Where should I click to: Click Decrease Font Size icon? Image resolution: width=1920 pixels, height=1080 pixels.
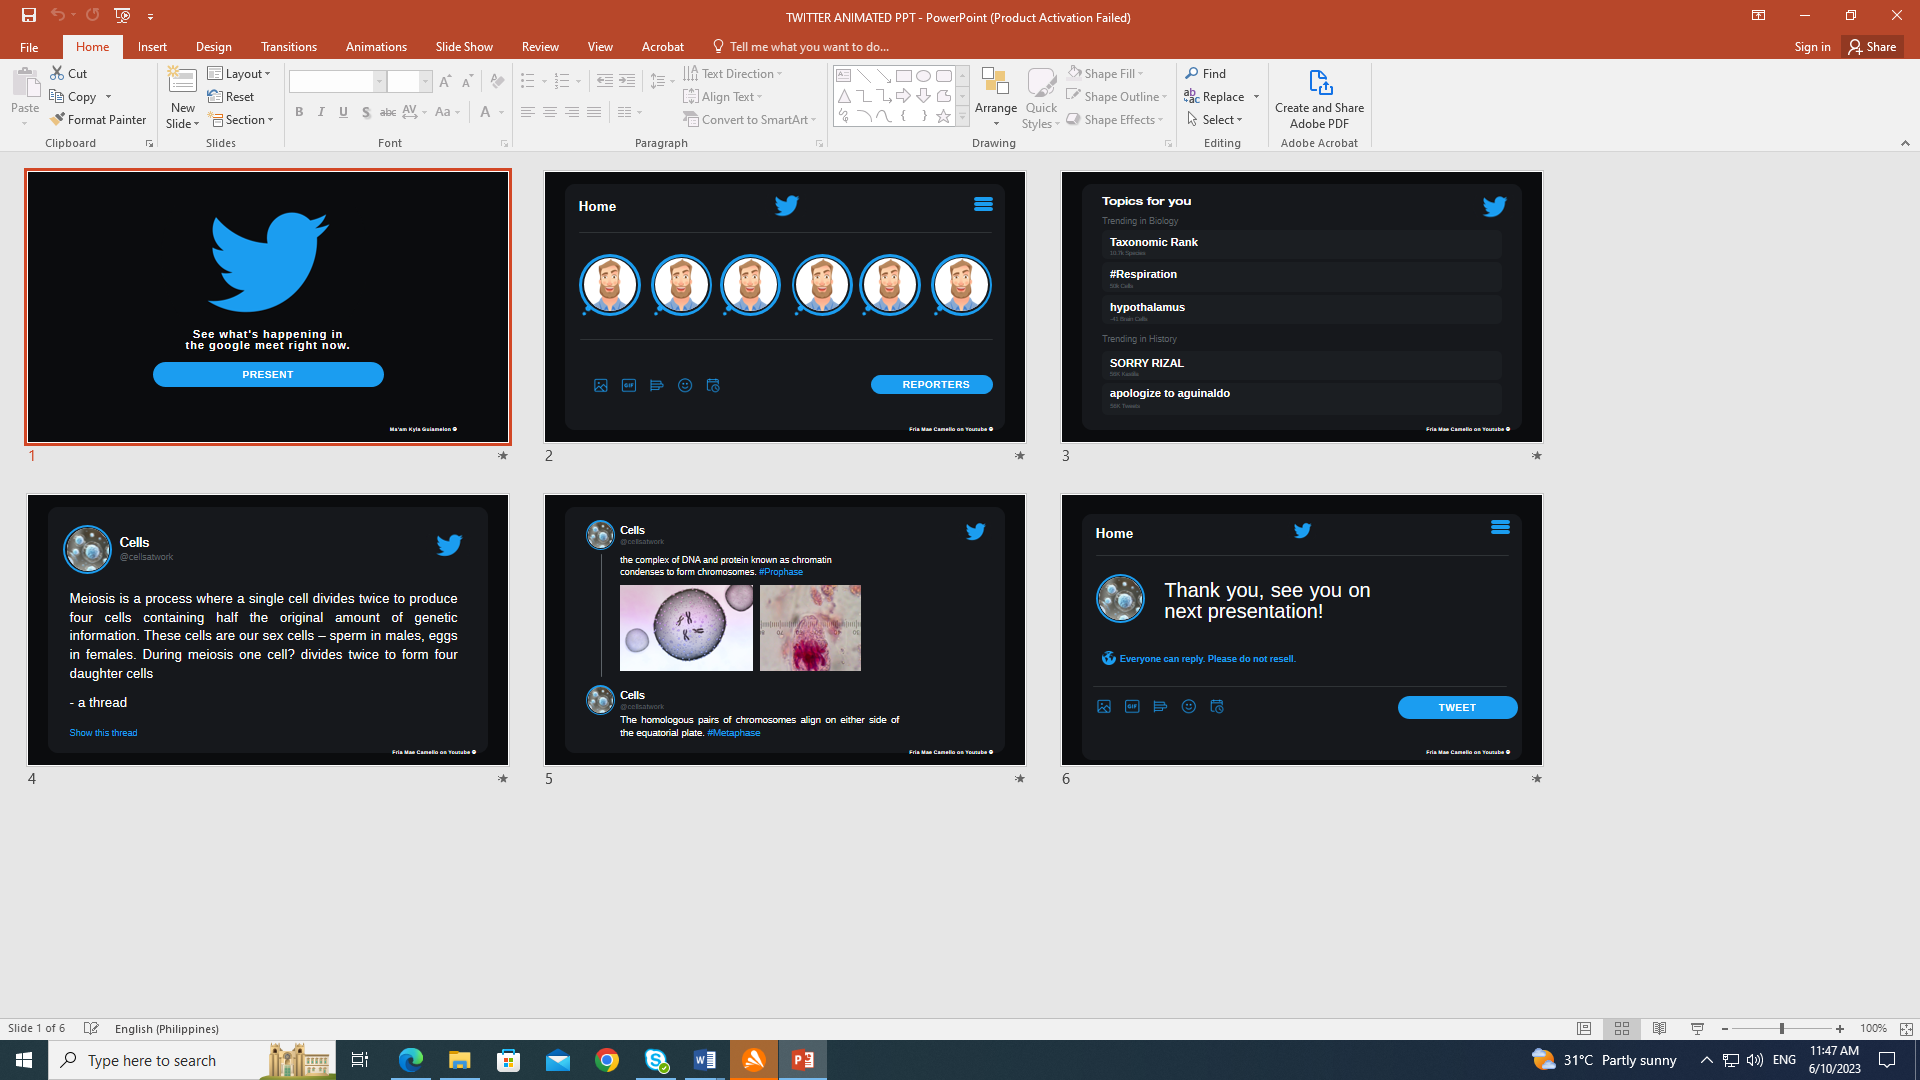click(467, 81)
